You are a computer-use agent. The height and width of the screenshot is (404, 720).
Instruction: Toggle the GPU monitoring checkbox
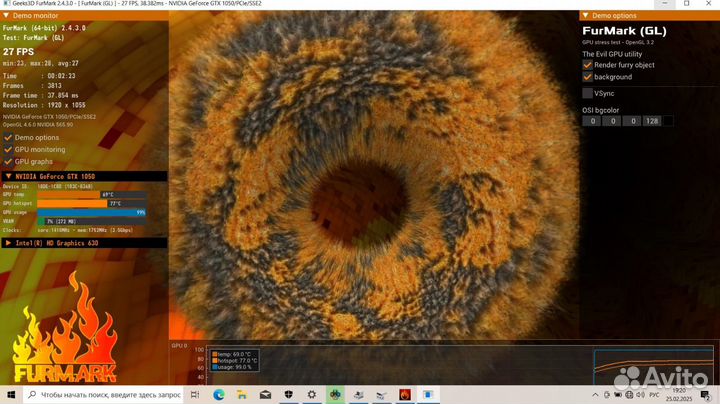click(8, 149)
